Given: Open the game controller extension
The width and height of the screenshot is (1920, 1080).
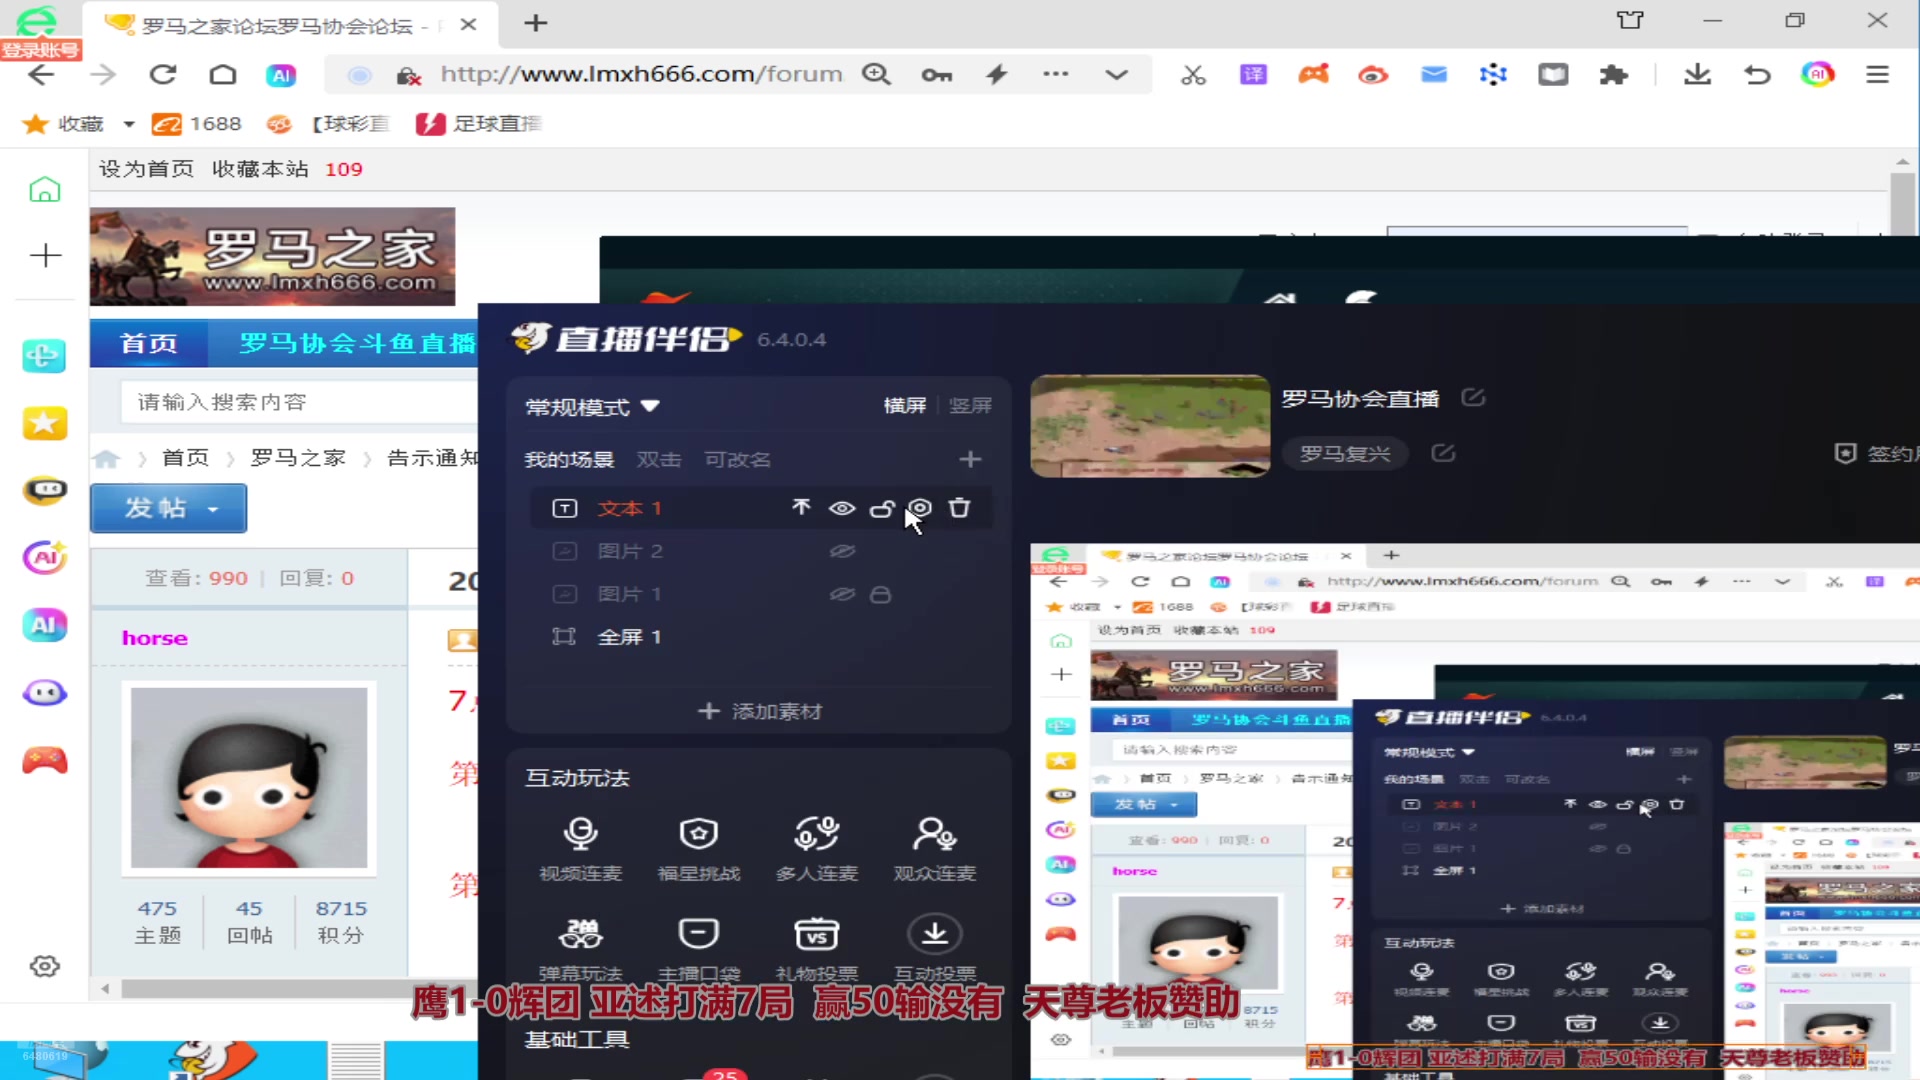Looking at the screenshot, I should coord(1313,75).
